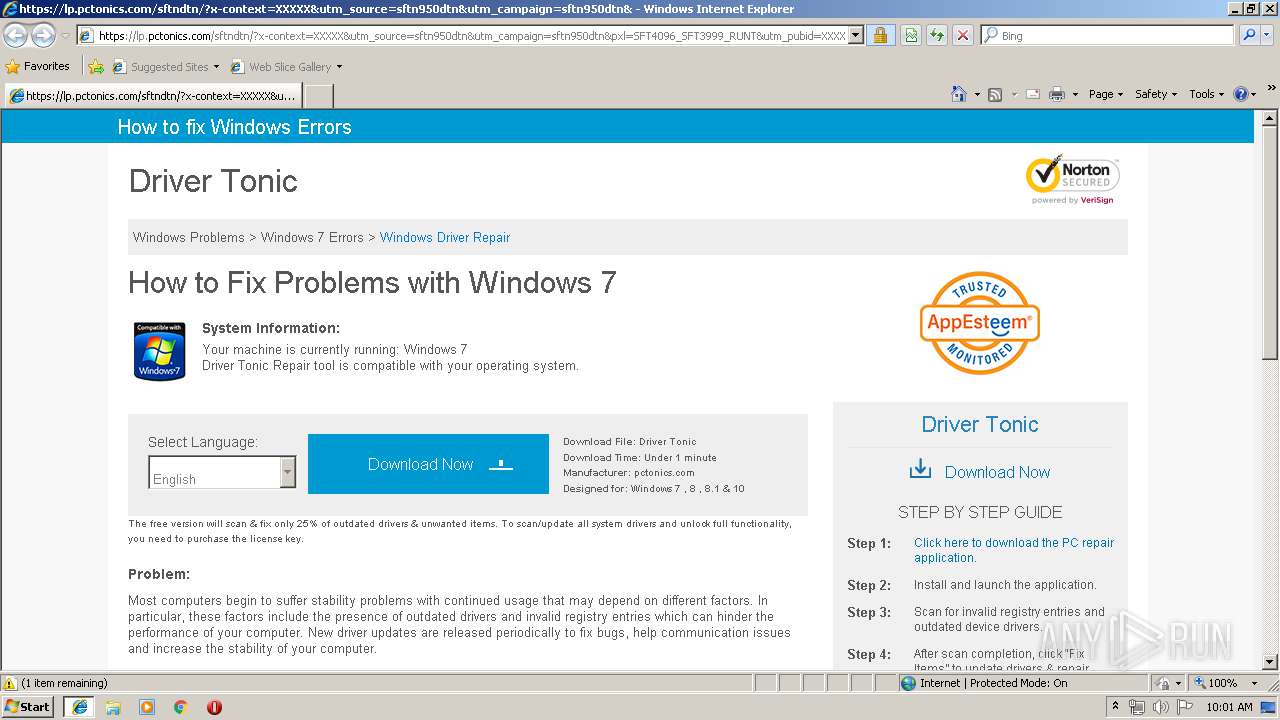Click the red Opera-style icon in taskbar
1280x720 pixels.
coord(214,707)
